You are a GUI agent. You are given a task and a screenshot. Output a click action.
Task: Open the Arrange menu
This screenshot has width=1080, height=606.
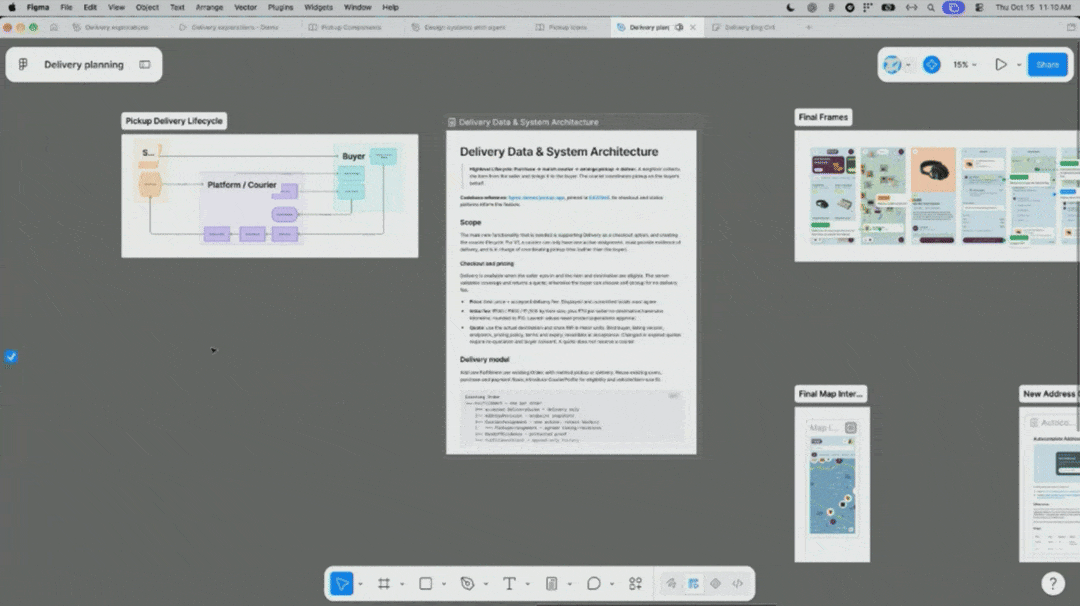(x=209, y=8)
